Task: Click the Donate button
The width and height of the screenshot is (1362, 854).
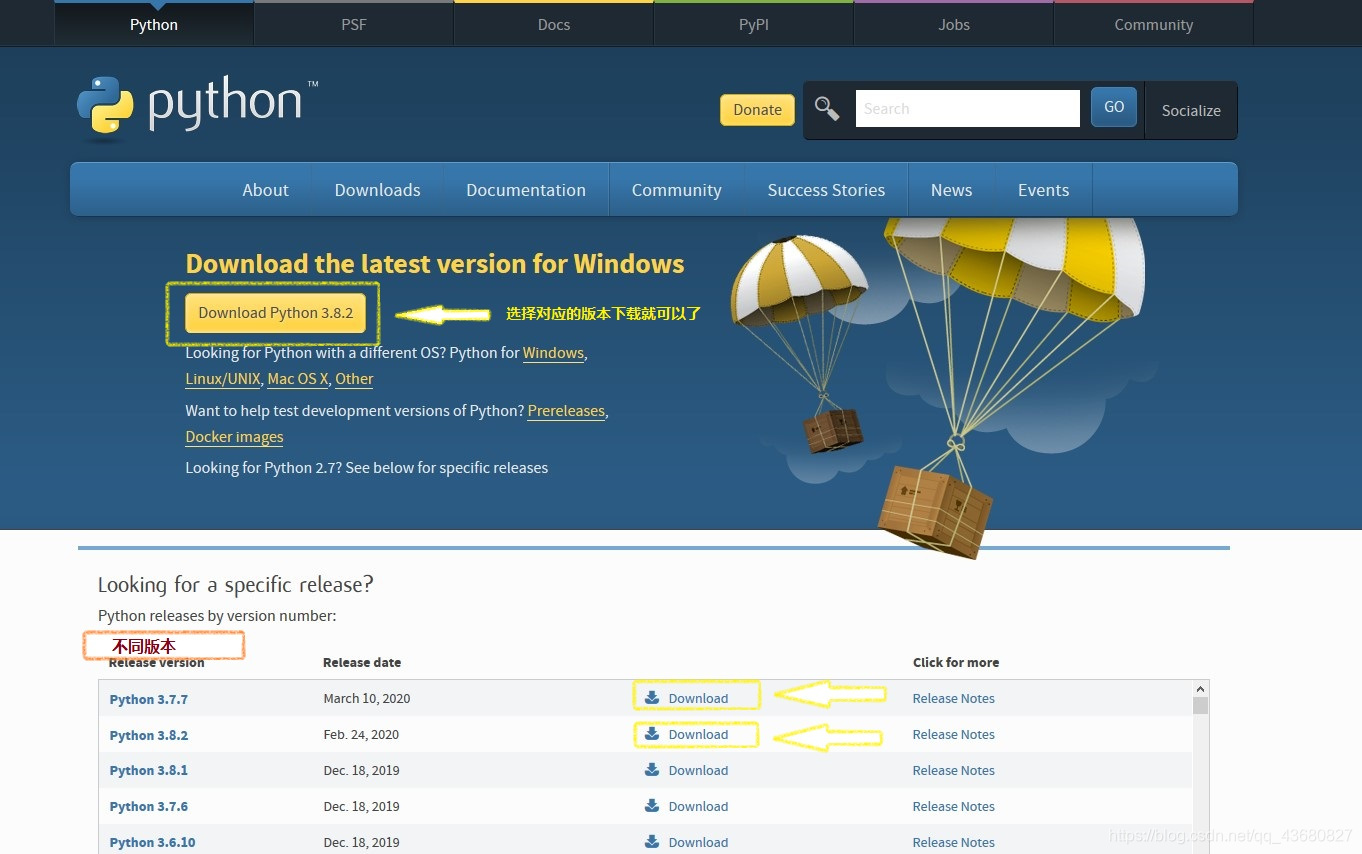Action: pyautogui.click(x=757, y=110)
